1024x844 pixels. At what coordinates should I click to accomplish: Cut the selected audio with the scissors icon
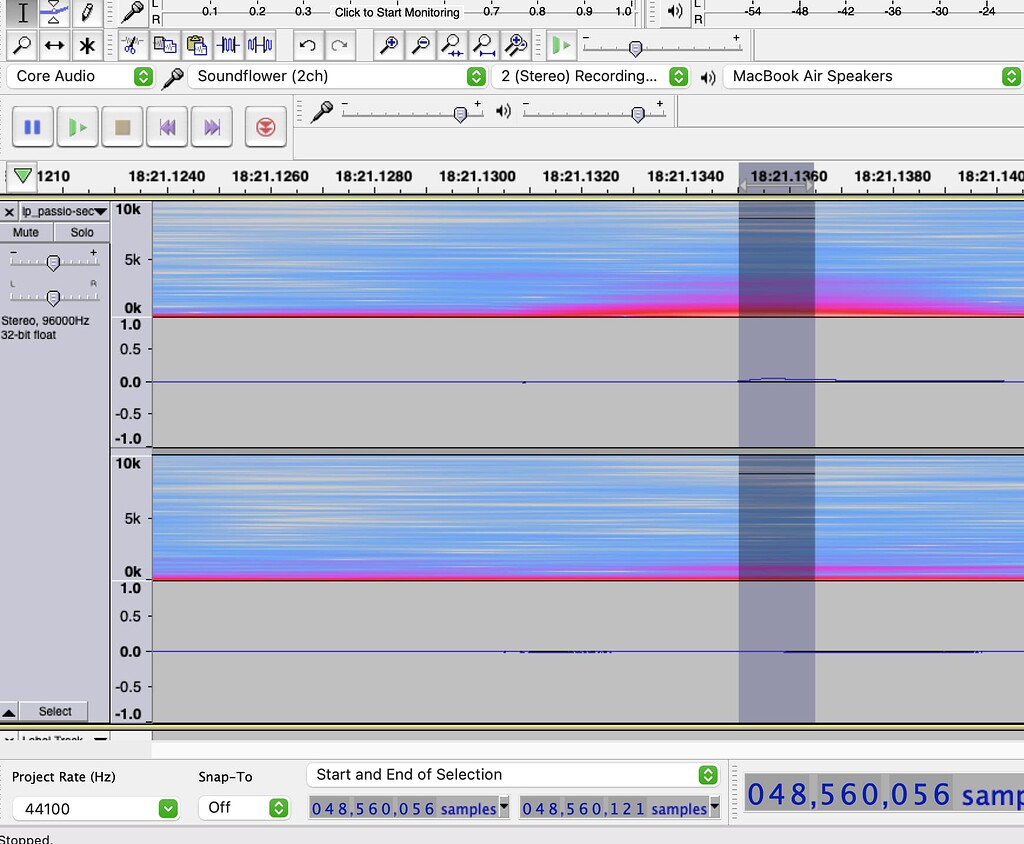pos(135,46)
